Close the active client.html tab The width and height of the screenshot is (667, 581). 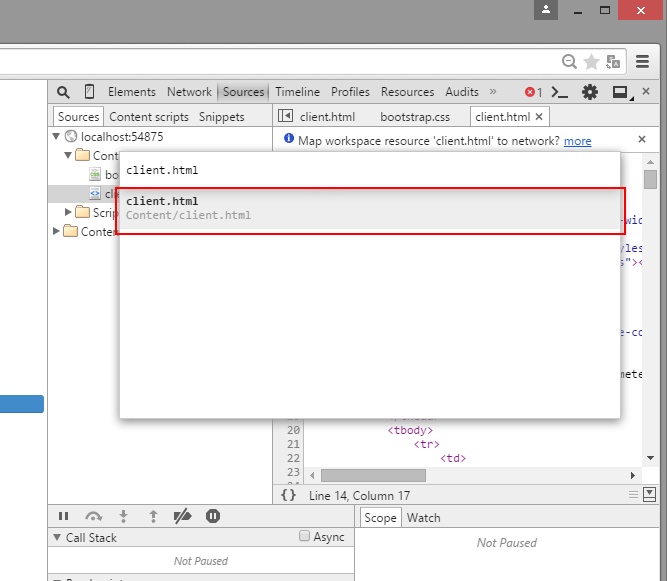click(x=539, y=117)
